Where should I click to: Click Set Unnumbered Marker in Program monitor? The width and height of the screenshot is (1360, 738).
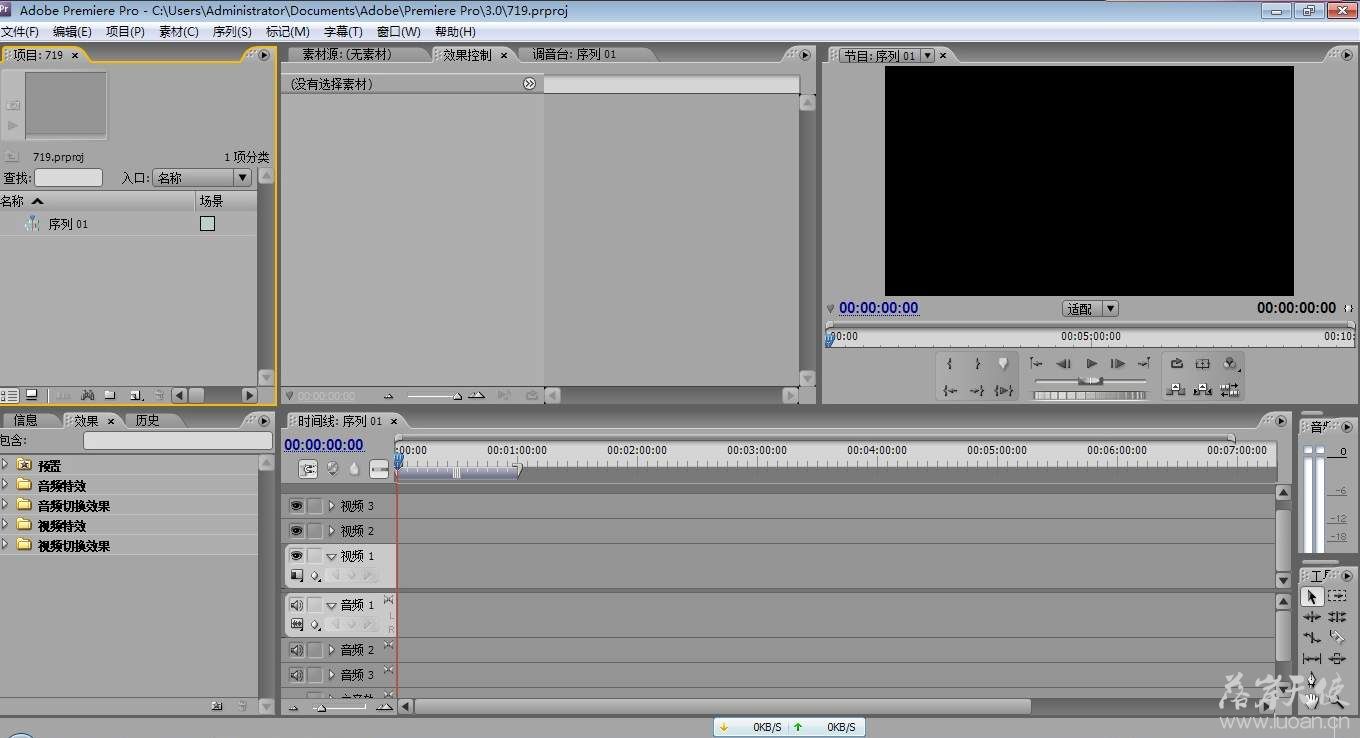click(x=1003, y=364)
